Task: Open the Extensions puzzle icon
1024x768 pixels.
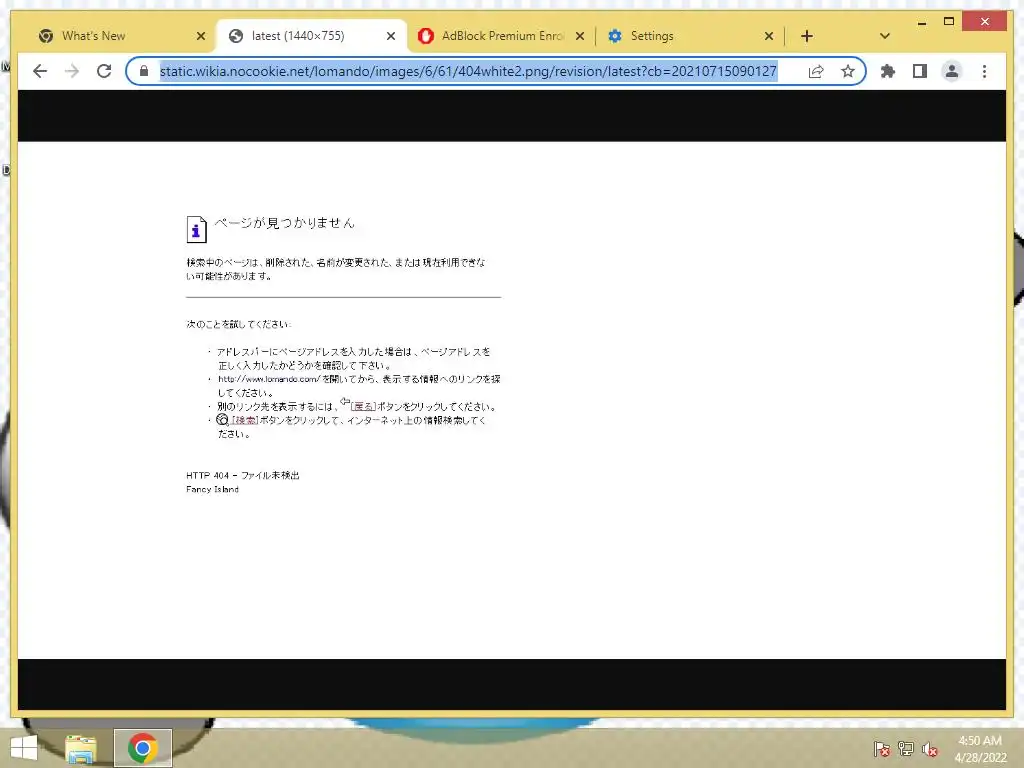Action: pos(888,71)
